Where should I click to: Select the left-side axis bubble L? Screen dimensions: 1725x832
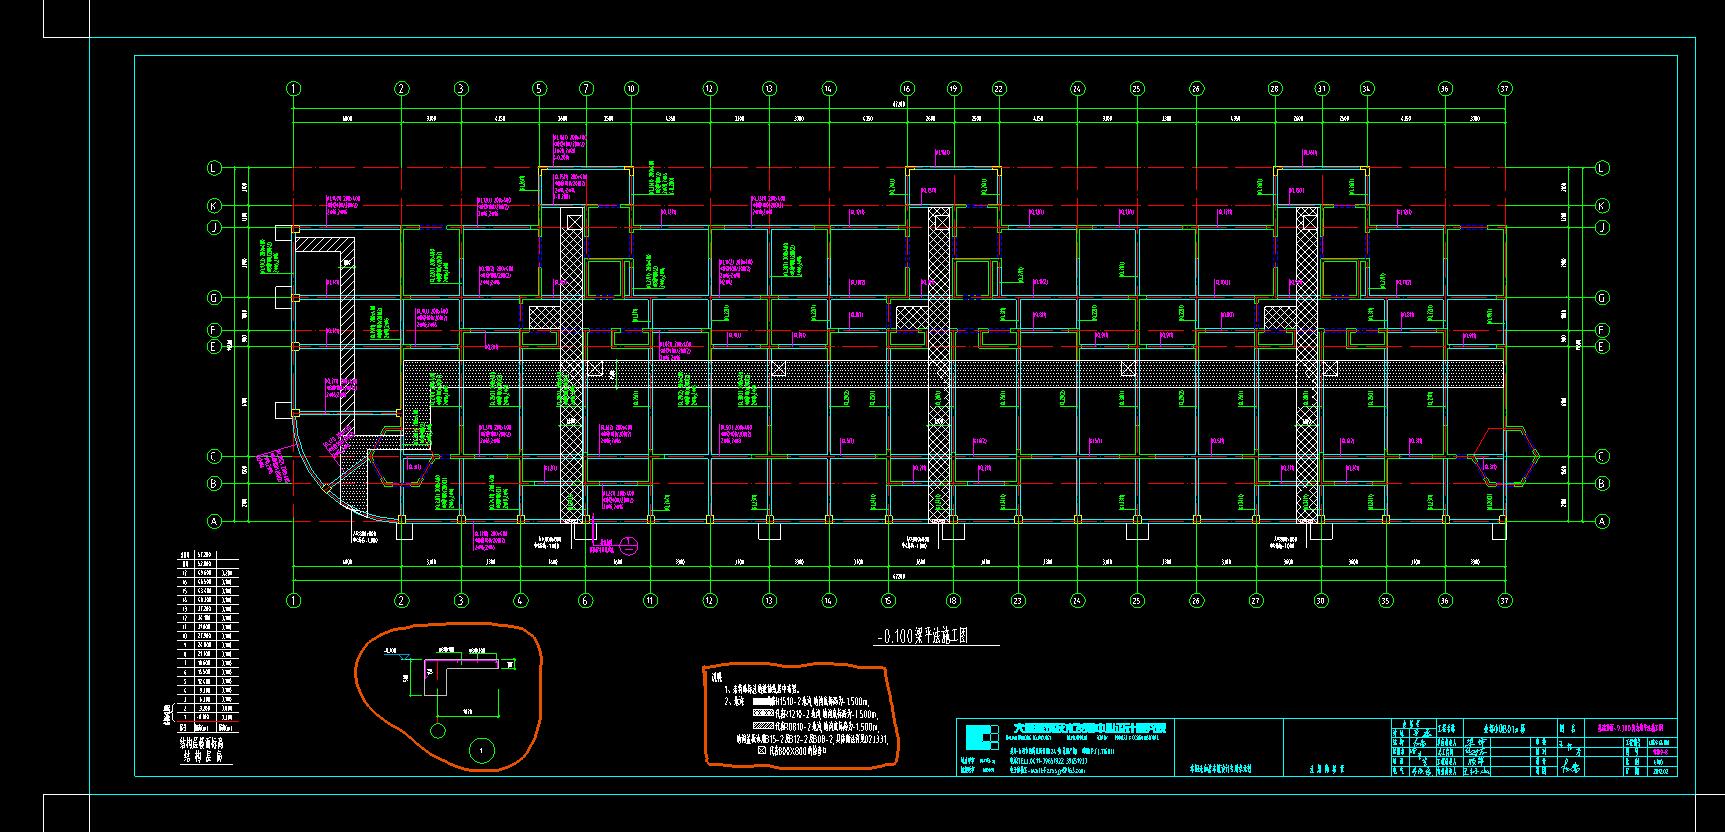213,168
